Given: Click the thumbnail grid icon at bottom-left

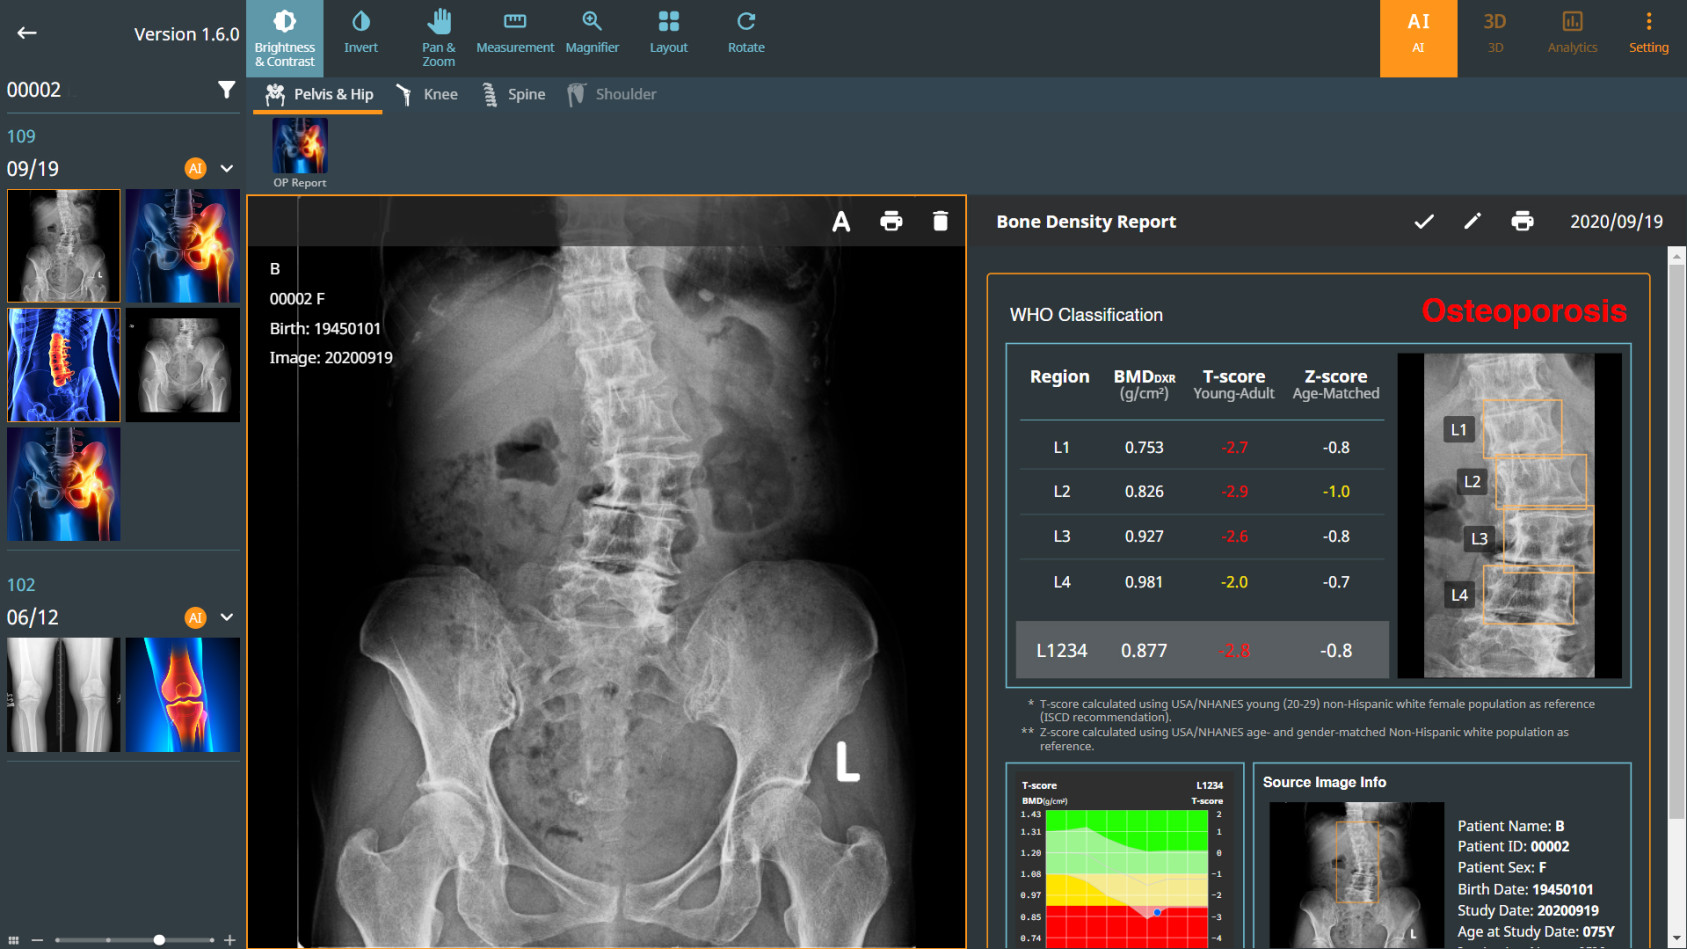Looking at the screenshot, I should pyautogui.click(x=13, y=940).
